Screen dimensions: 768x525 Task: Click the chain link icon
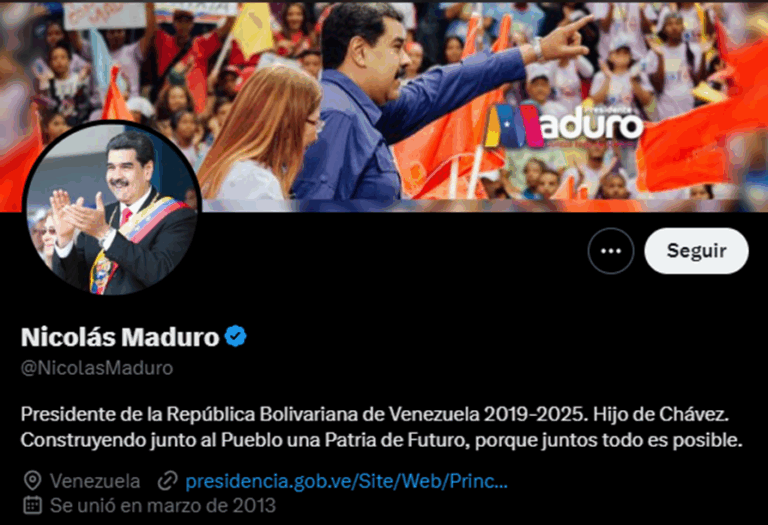(x=168, y=481)
